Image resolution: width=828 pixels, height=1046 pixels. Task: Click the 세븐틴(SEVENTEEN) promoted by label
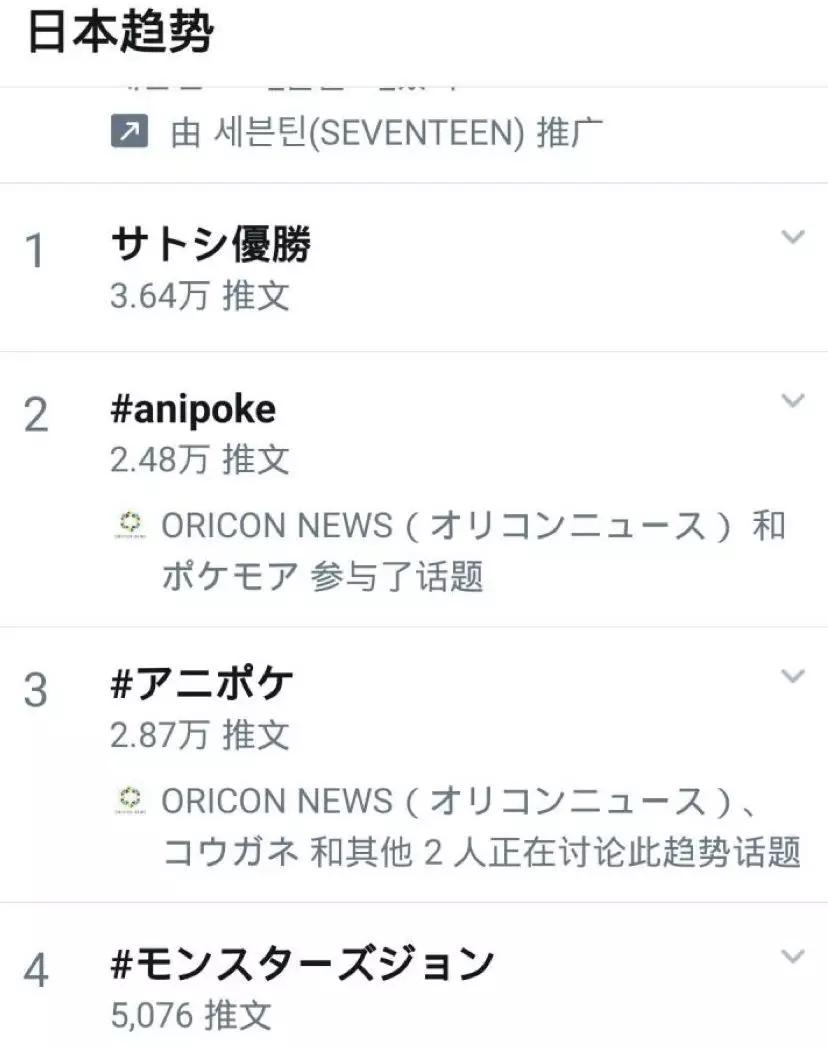tap(388, 133)
